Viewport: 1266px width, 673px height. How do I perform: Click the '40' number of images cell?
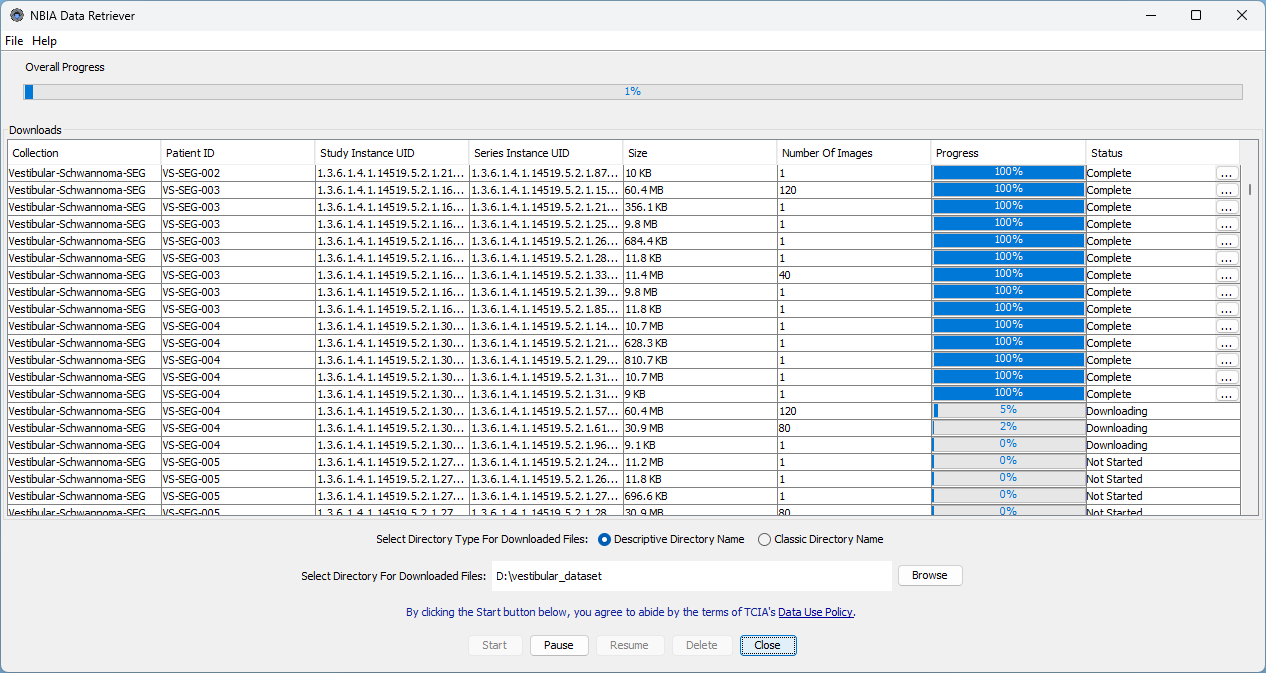click(x=854, y=275)
